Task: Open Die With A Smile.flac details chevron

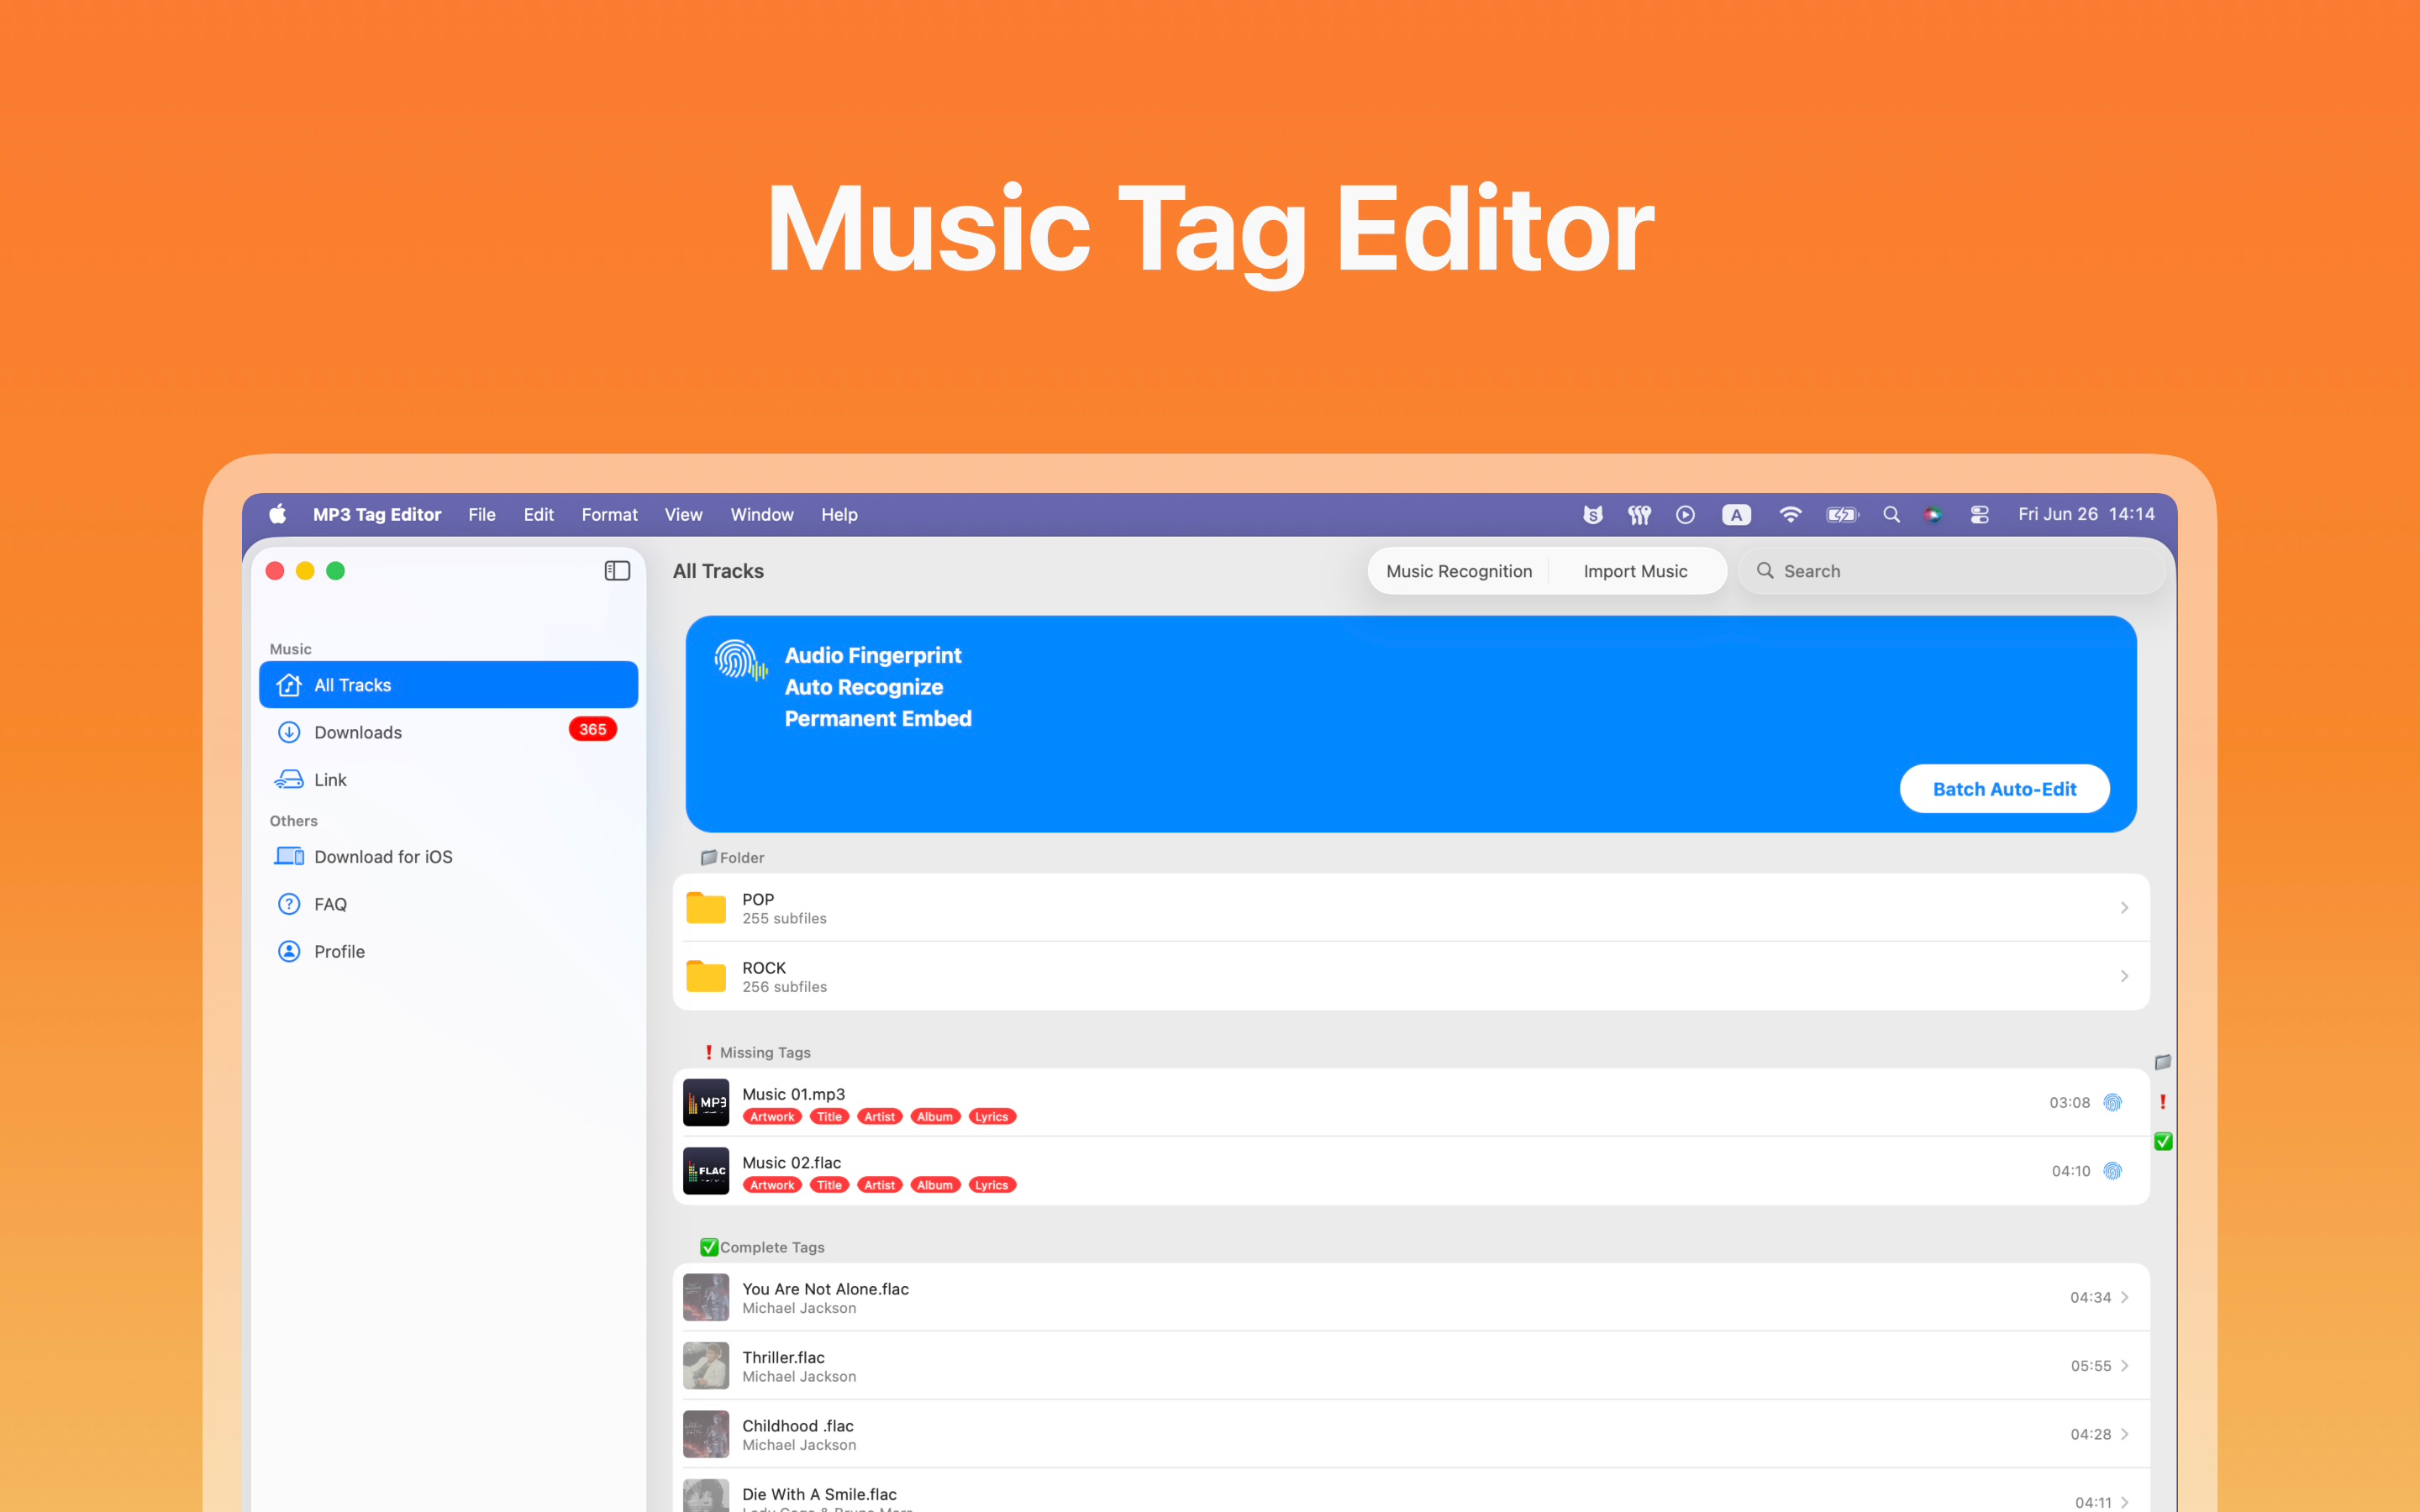Action: [x=2124, y=1502]
